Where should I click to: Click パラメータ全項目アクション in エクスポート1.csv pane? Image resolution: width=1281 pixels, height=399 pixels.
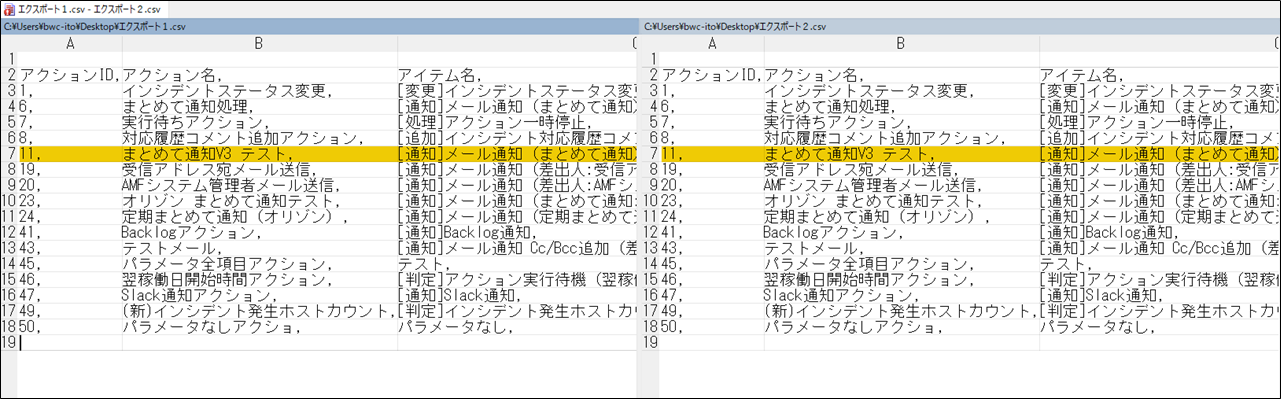[x=229, y=264]
